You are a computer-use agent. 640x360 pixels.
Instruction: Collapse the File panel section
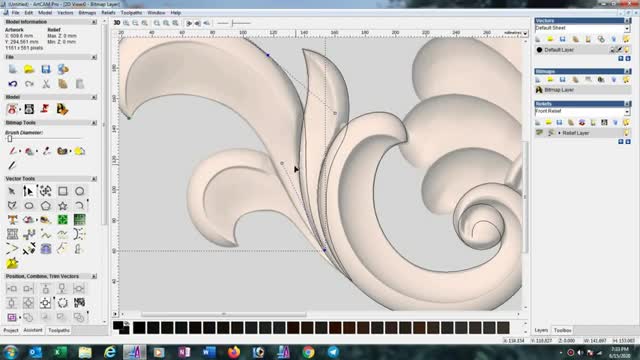pos(94,58)
